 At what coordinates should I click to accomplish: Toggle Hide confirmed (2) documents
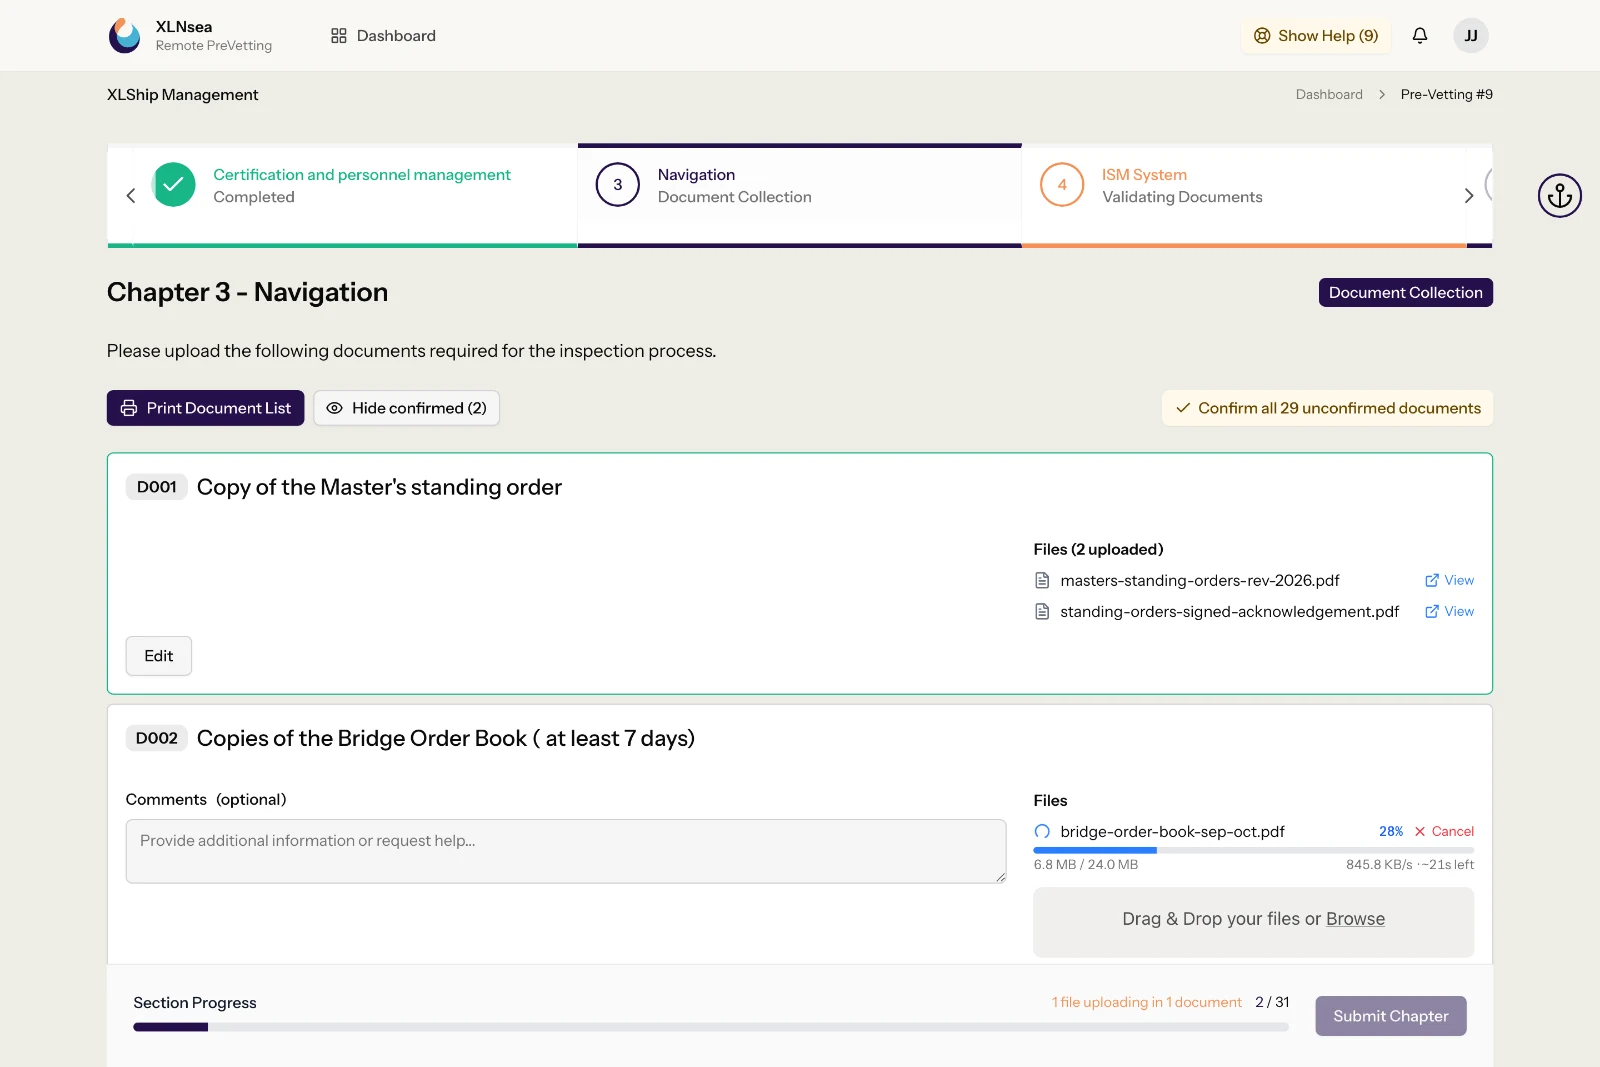(406, 408)
